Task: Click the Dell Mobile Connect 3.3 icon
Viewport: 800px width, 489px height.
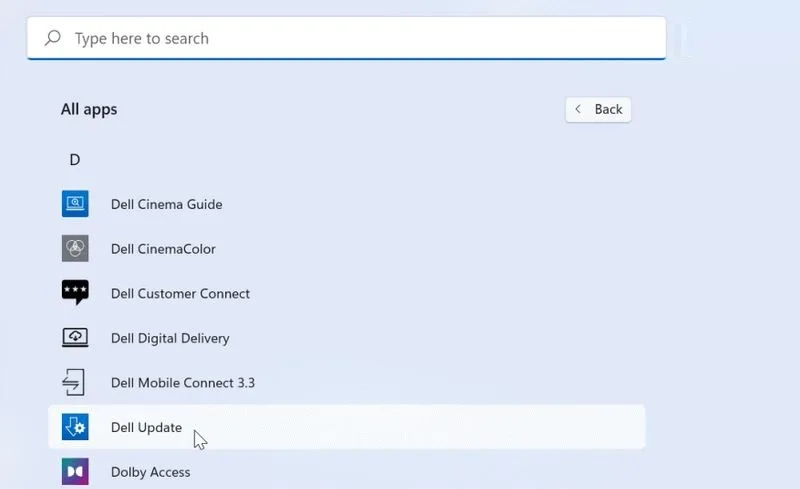Action: coord(73,382)
